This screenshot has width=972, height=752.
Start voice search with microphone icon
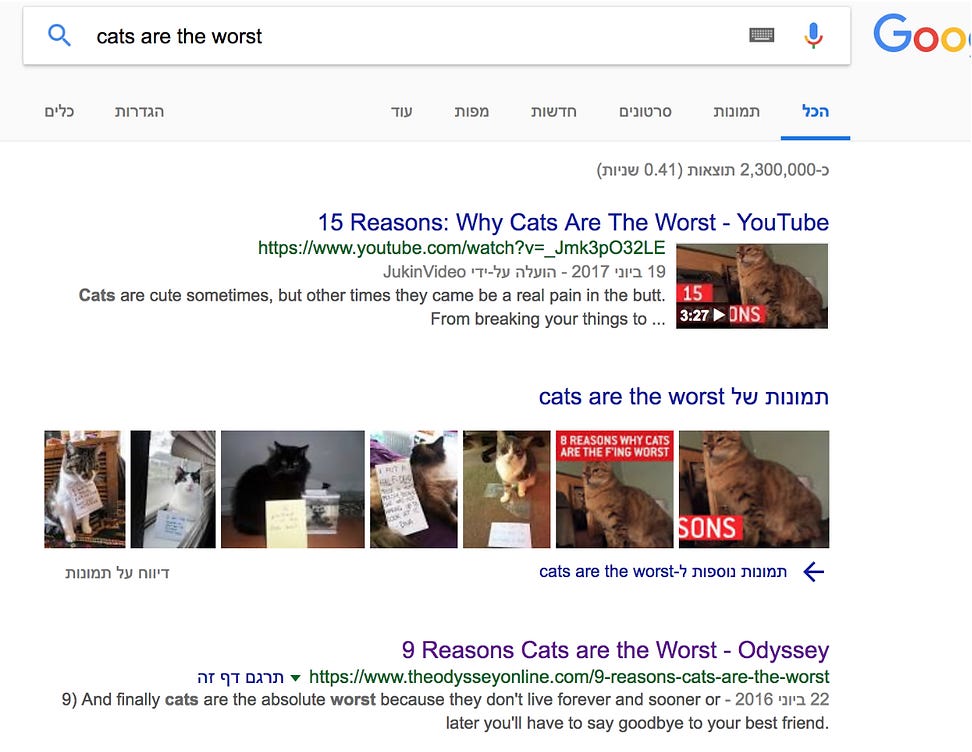coord(813,35)
